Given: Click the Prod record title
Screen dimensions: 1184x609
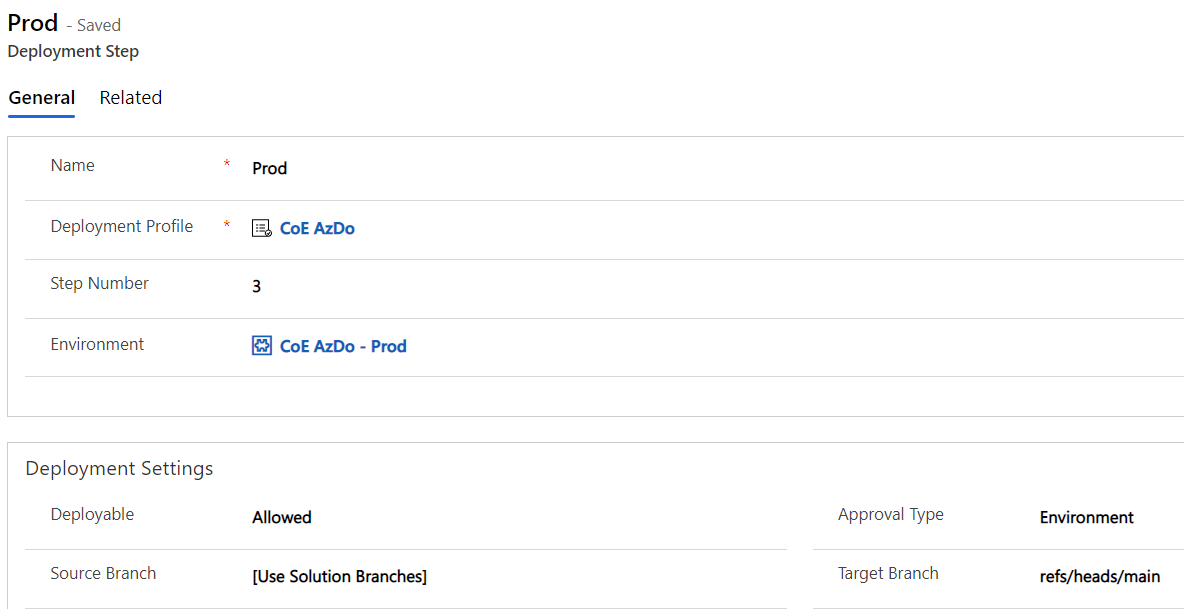Looking at the screenshot, I should click(x=33, y=22).
